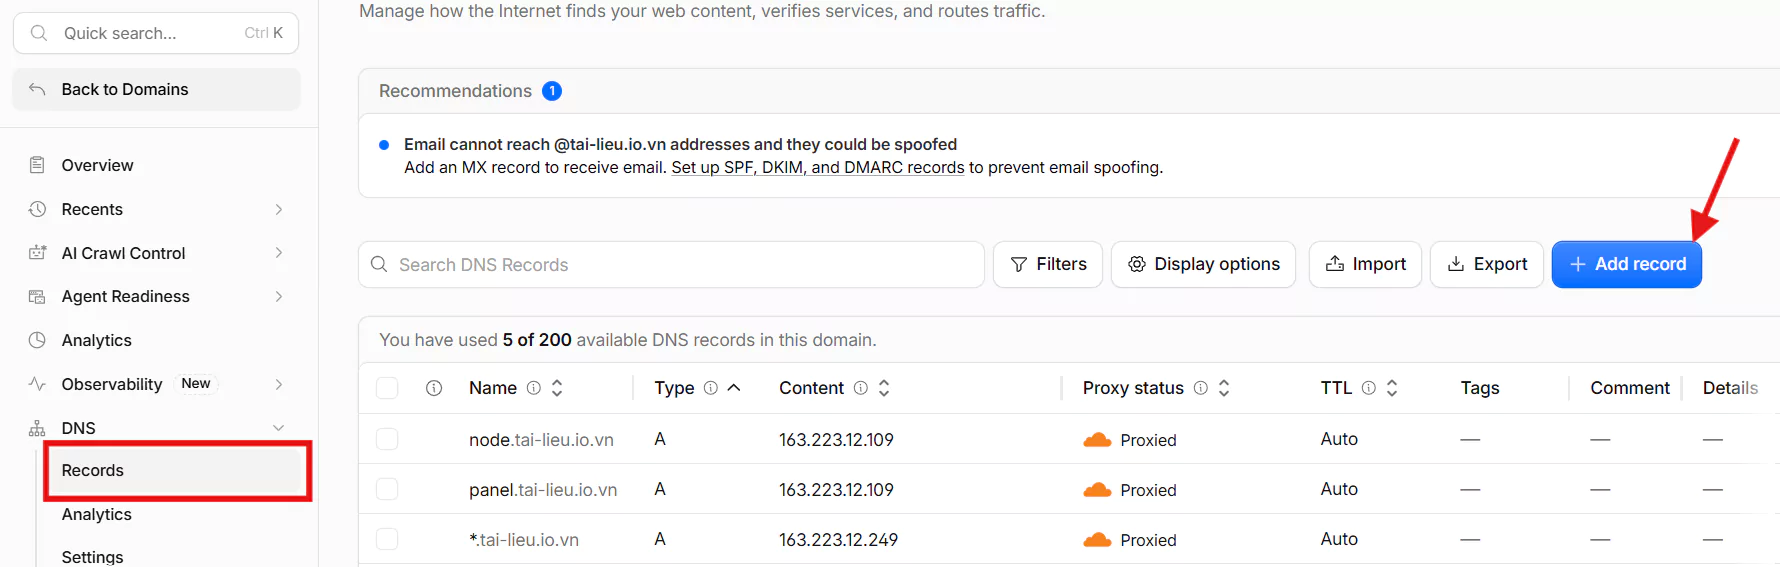Click the Name column info icon

(534, 388)
